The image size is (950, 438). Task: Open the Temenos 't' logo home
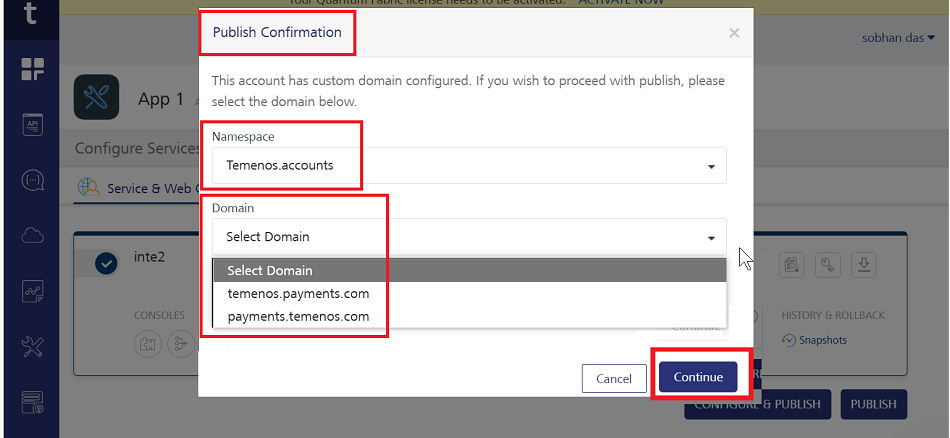click(31, 13)
